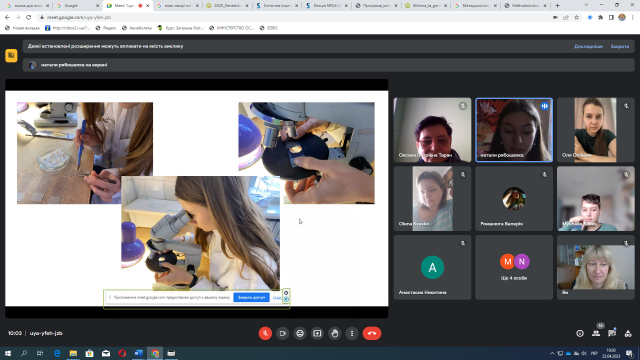Image resolution: width=640 pixels, height=360 pixels.
Task: Close the active Meet tab
Action: 147,6
